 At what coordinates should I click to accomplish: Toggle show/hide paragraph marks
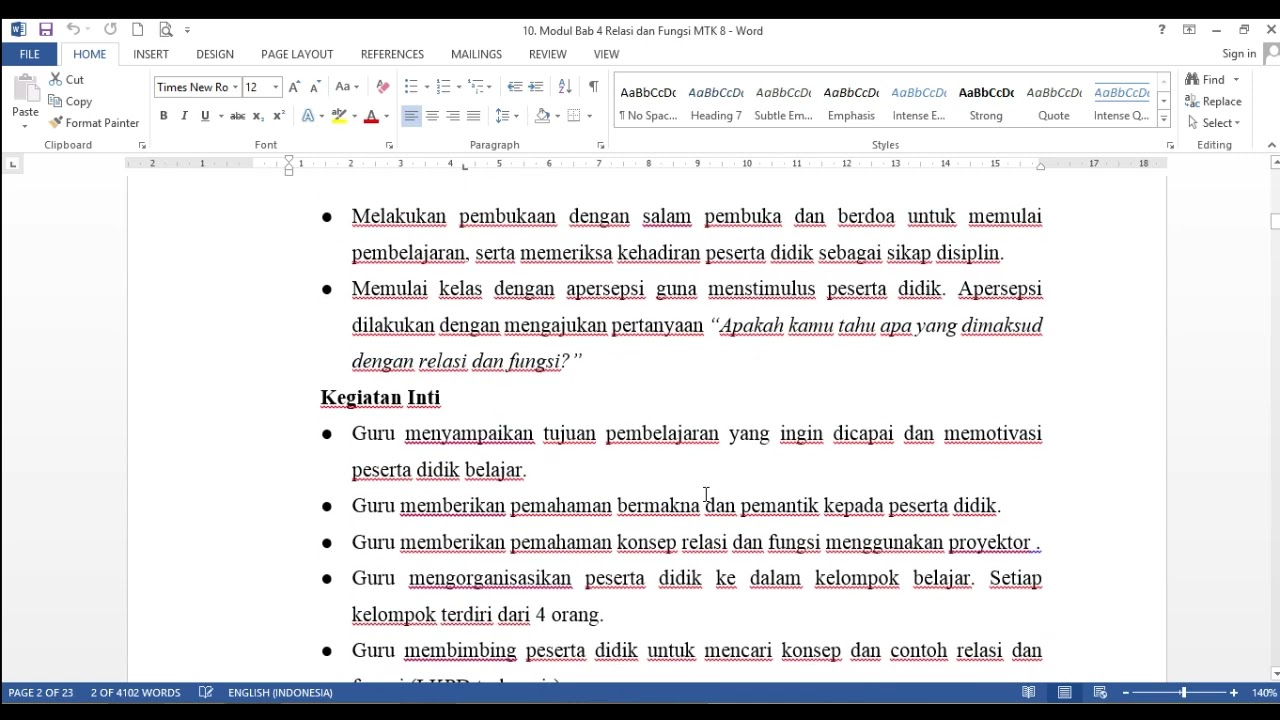(x=594, y=87)
